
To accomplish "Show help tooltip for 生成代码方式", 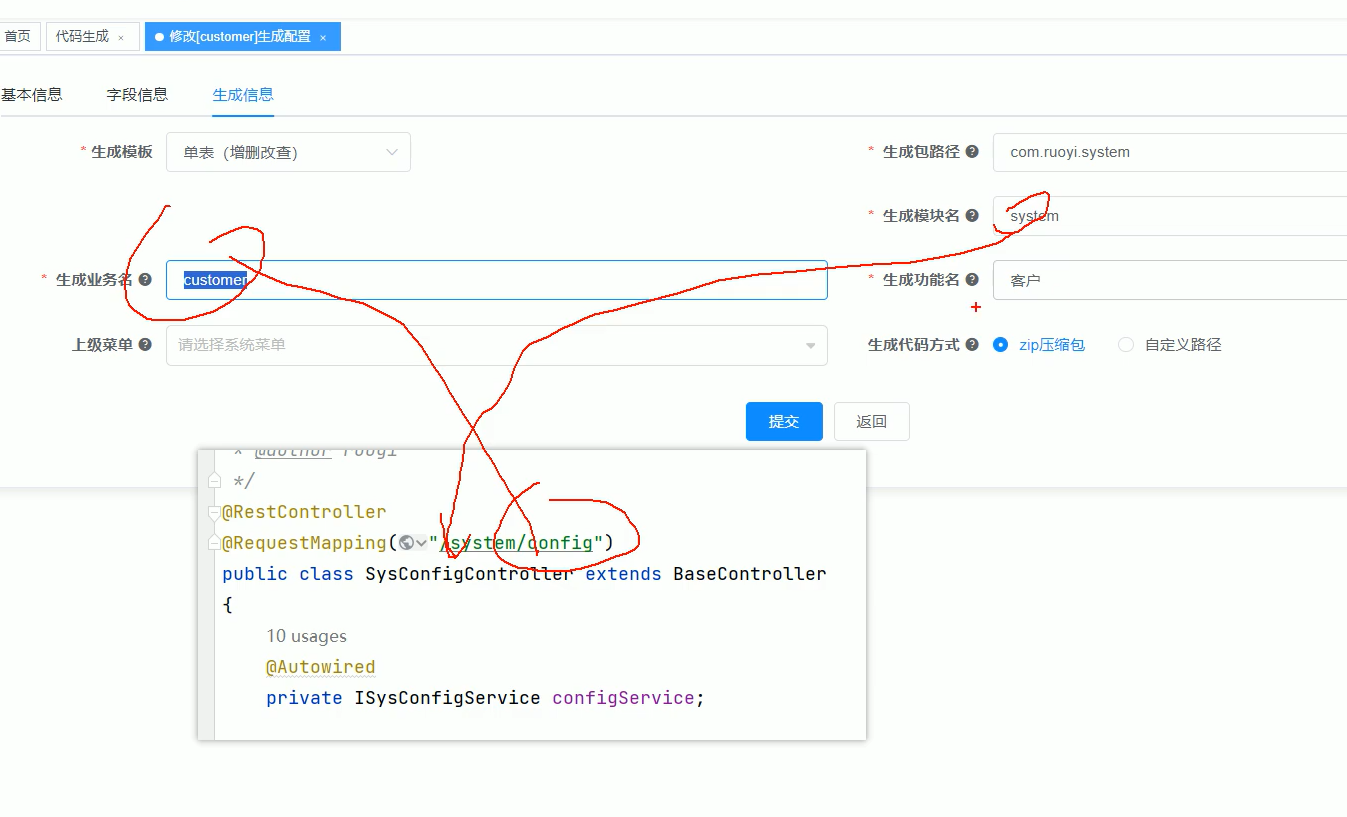I will click(x=972, y=345).
